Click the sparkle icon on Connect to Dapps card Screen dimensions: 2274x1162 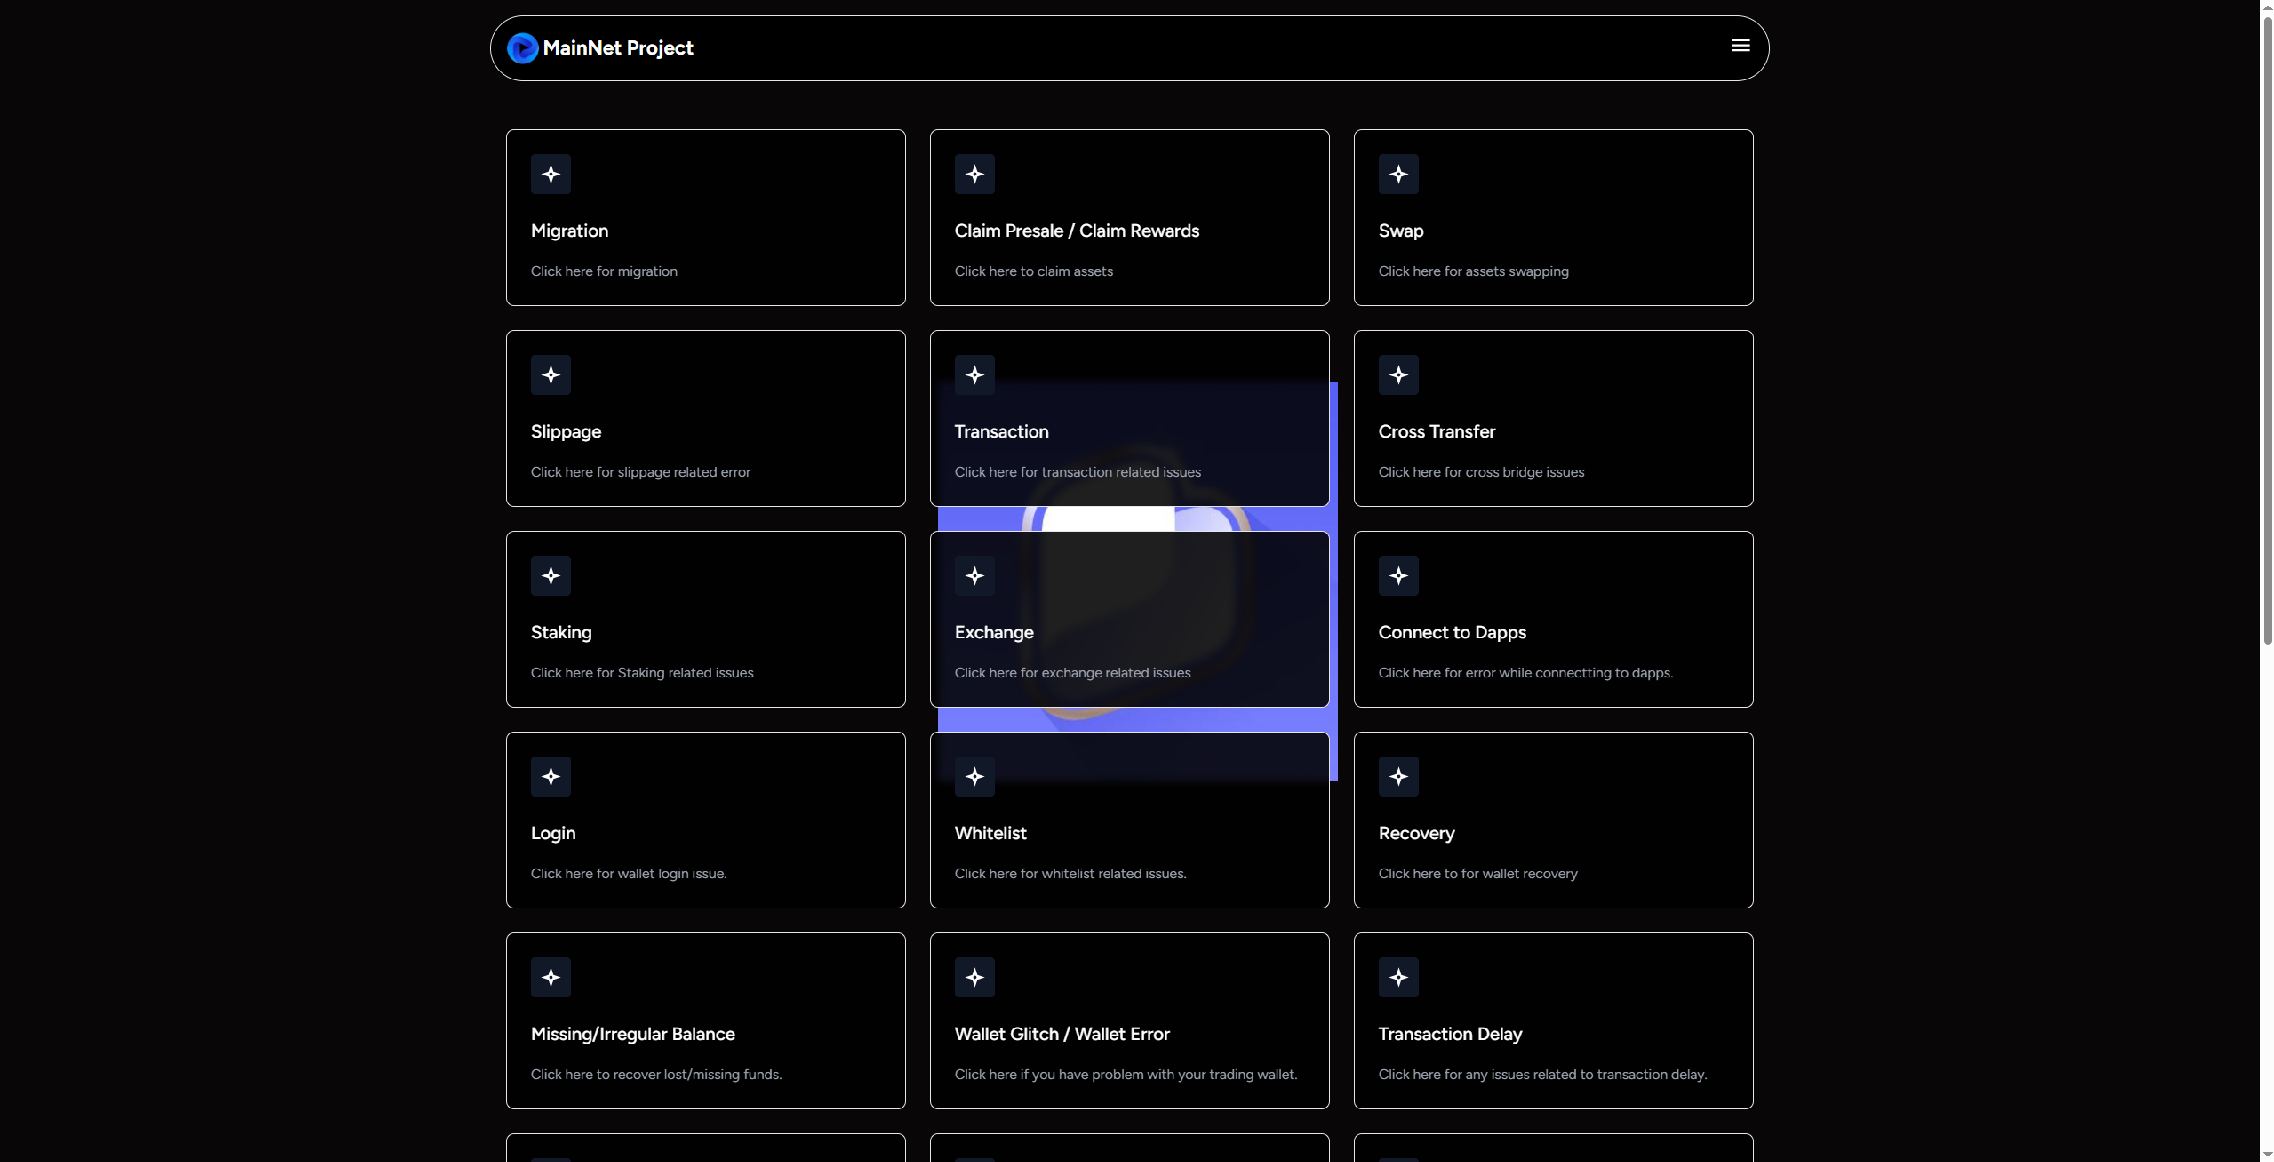(x=1399, y=576)
